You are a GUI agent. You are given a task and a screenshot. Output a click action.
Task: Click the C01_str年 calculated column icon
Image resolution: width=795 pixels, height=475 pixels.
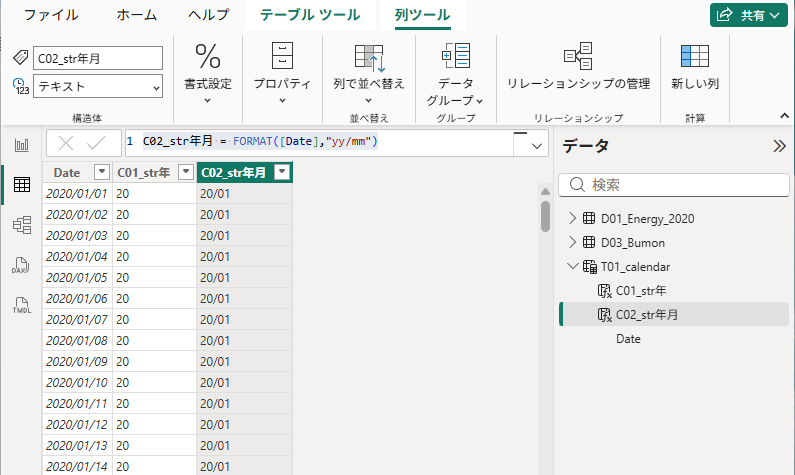coord(604,290)
